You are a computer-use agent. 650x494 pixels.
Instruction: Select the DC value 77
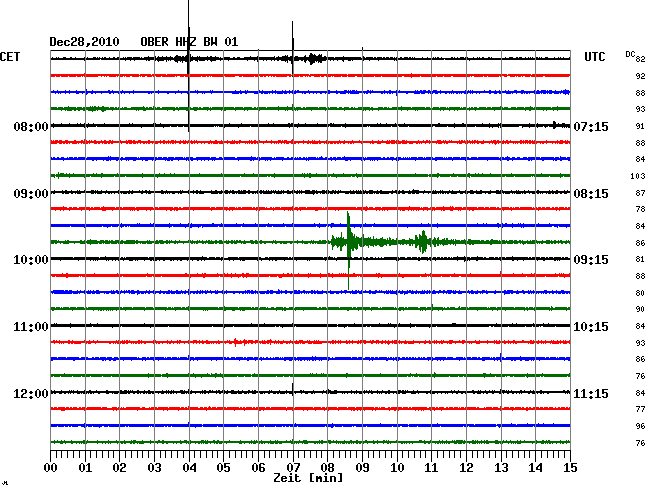[x=640, y=409]
